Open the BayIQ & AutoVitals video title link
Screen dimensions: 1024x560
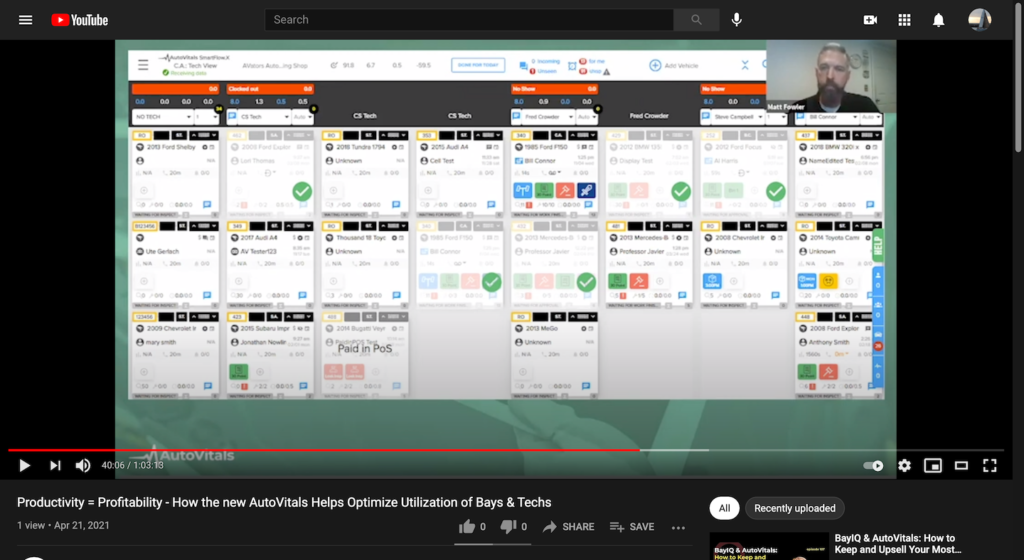coord(897,544)
